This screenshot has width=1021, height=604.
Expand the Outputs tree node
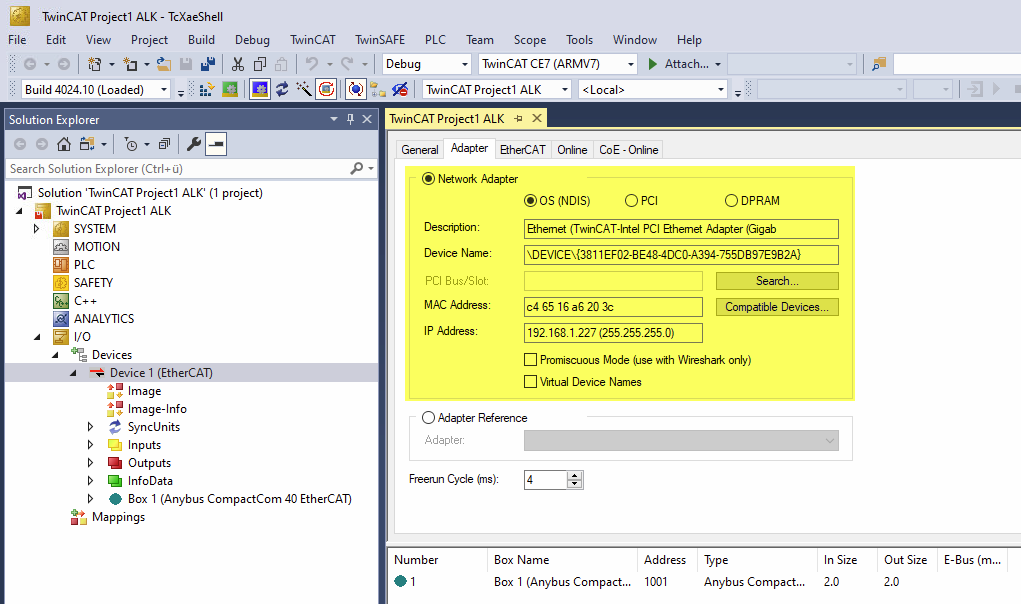click(91, 463)
